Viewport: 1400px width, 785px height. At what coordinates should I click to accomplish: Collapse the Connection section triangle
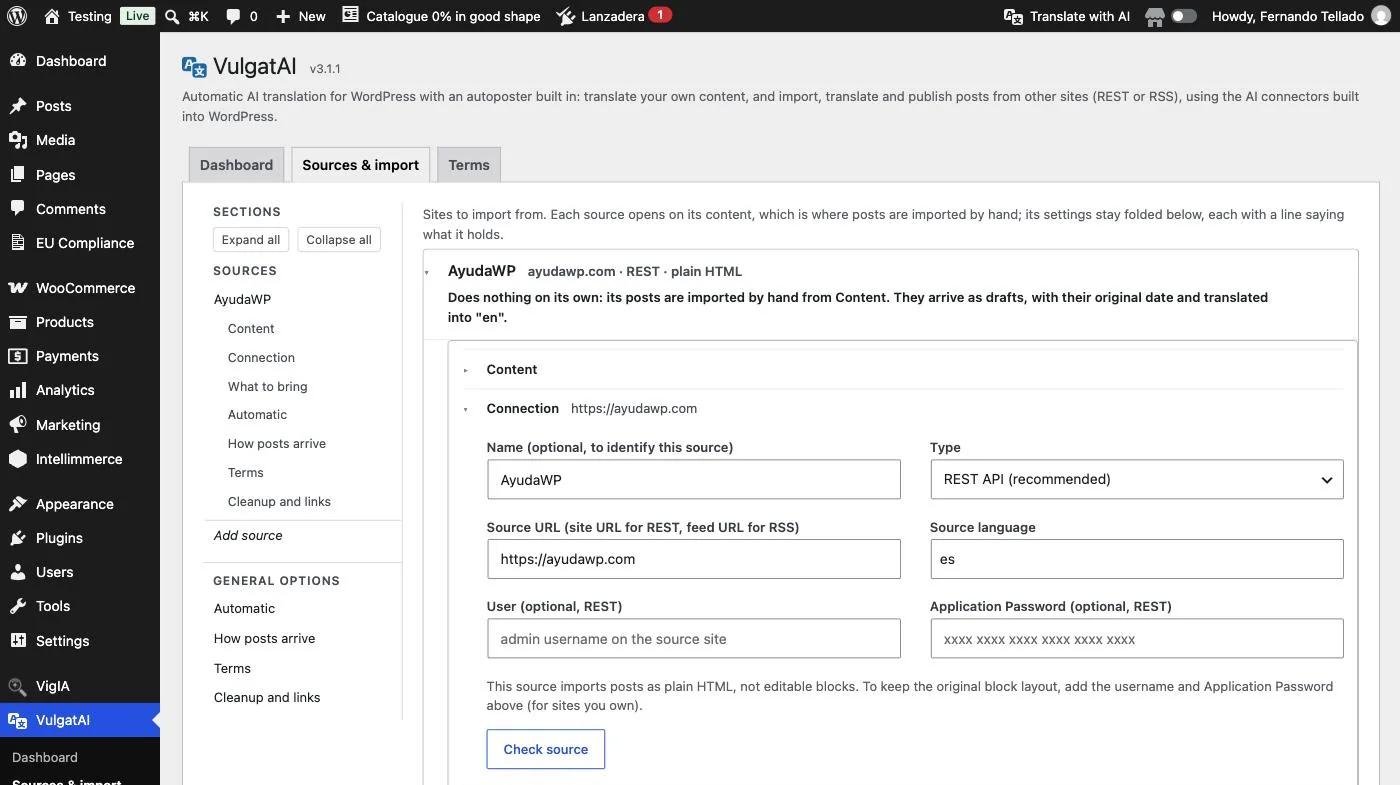pyautogui.click(x=466, y=409)
